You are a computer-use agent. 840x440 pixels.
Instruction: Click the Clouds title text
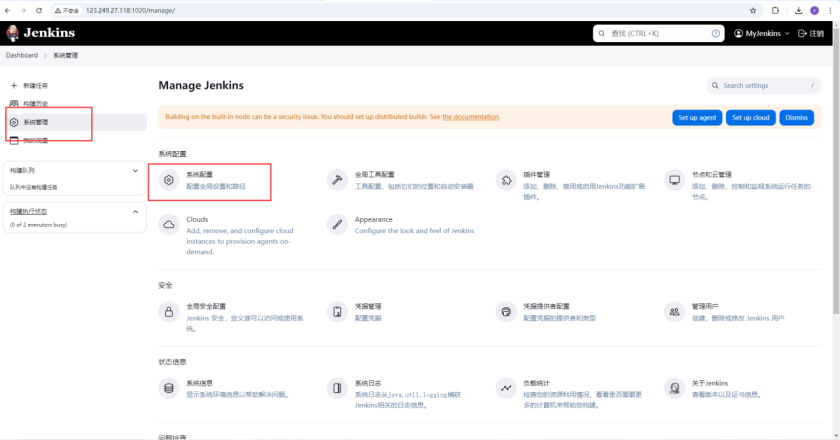[197, 219]
